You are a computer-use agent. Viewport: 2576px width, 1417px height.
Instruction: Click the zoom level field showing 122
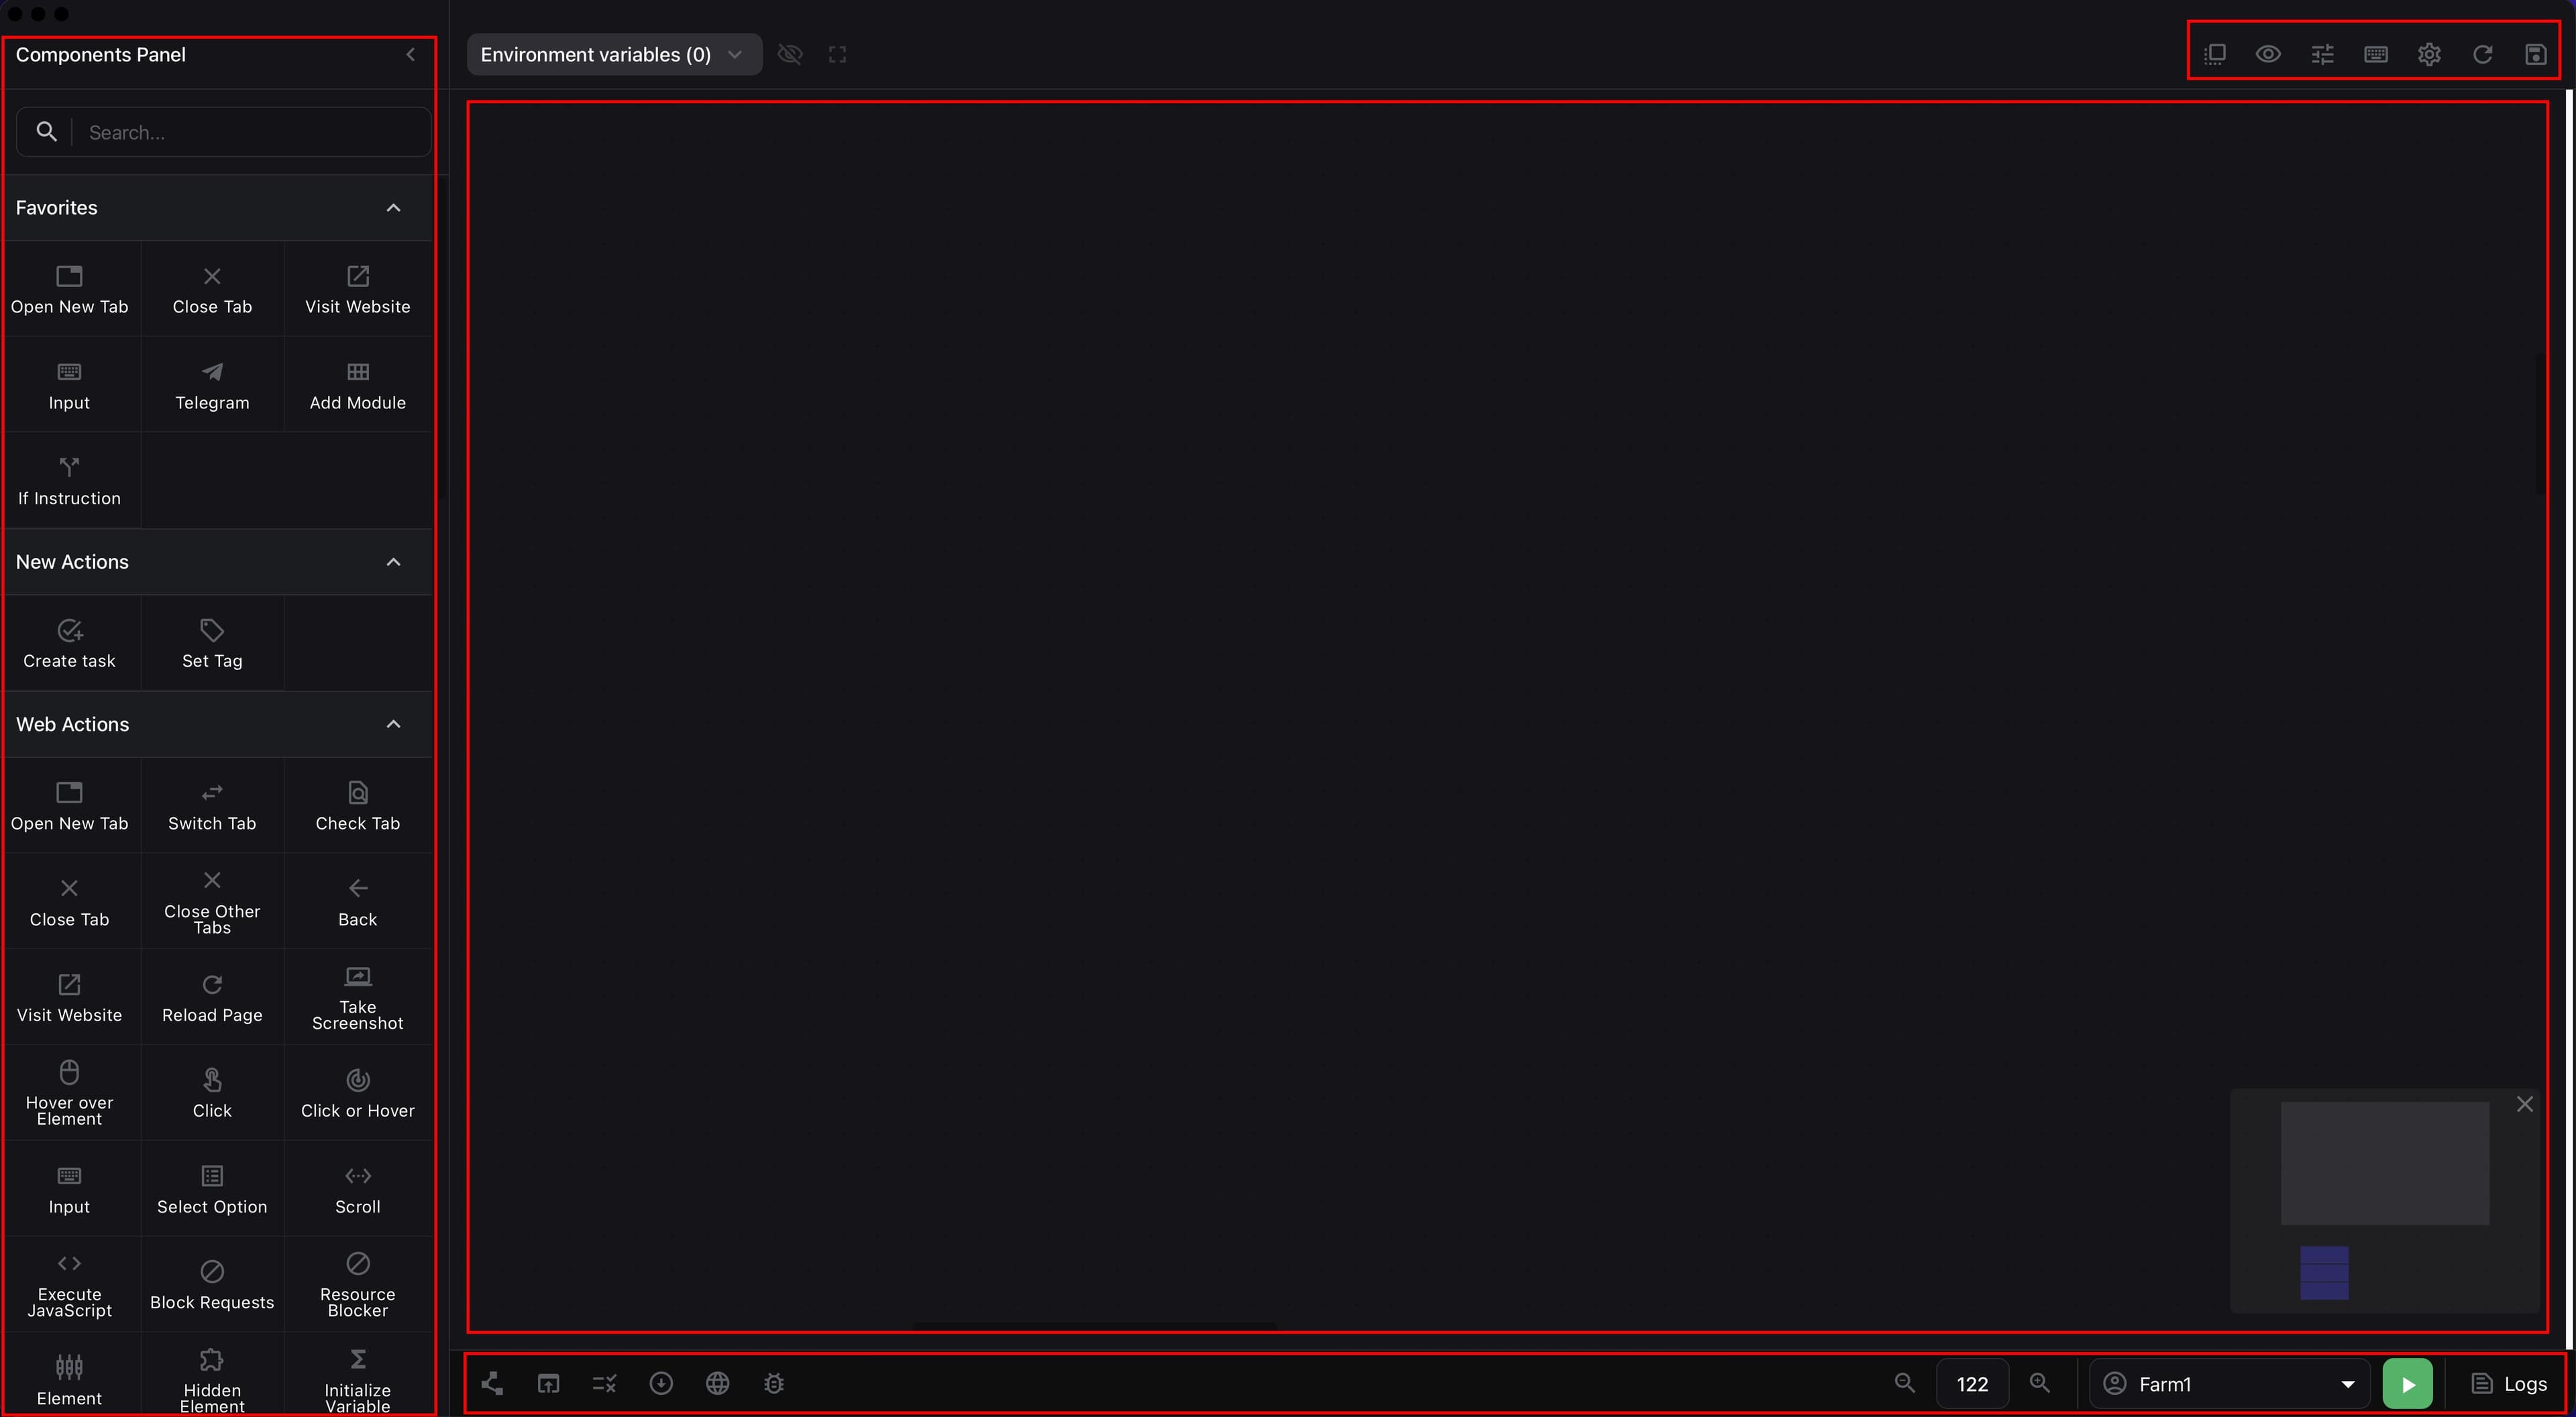[x=1972, y=1384]
